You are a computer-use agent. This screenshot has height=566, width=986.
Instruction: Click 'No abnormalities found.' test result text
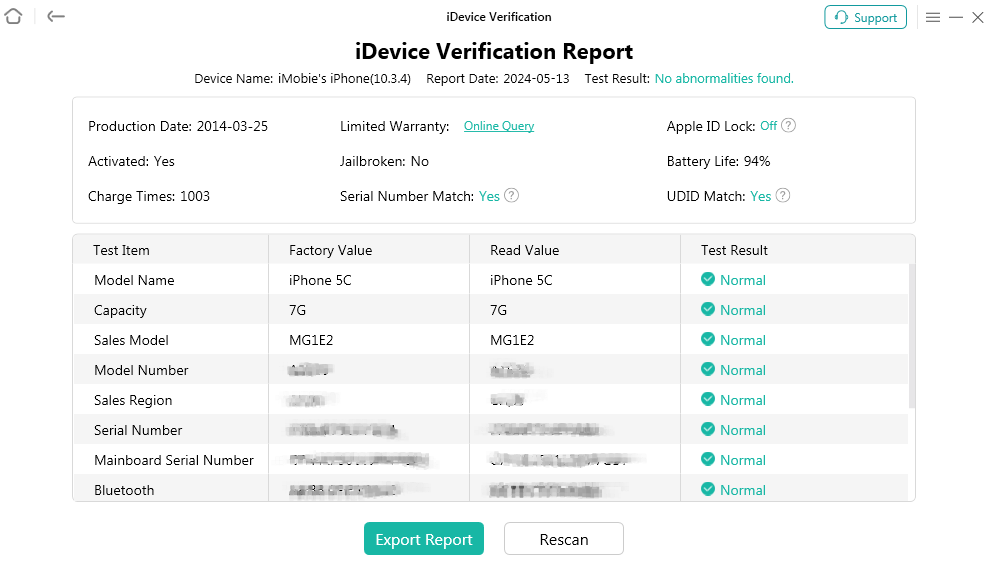pyautogui.click(x=724, y=79)
